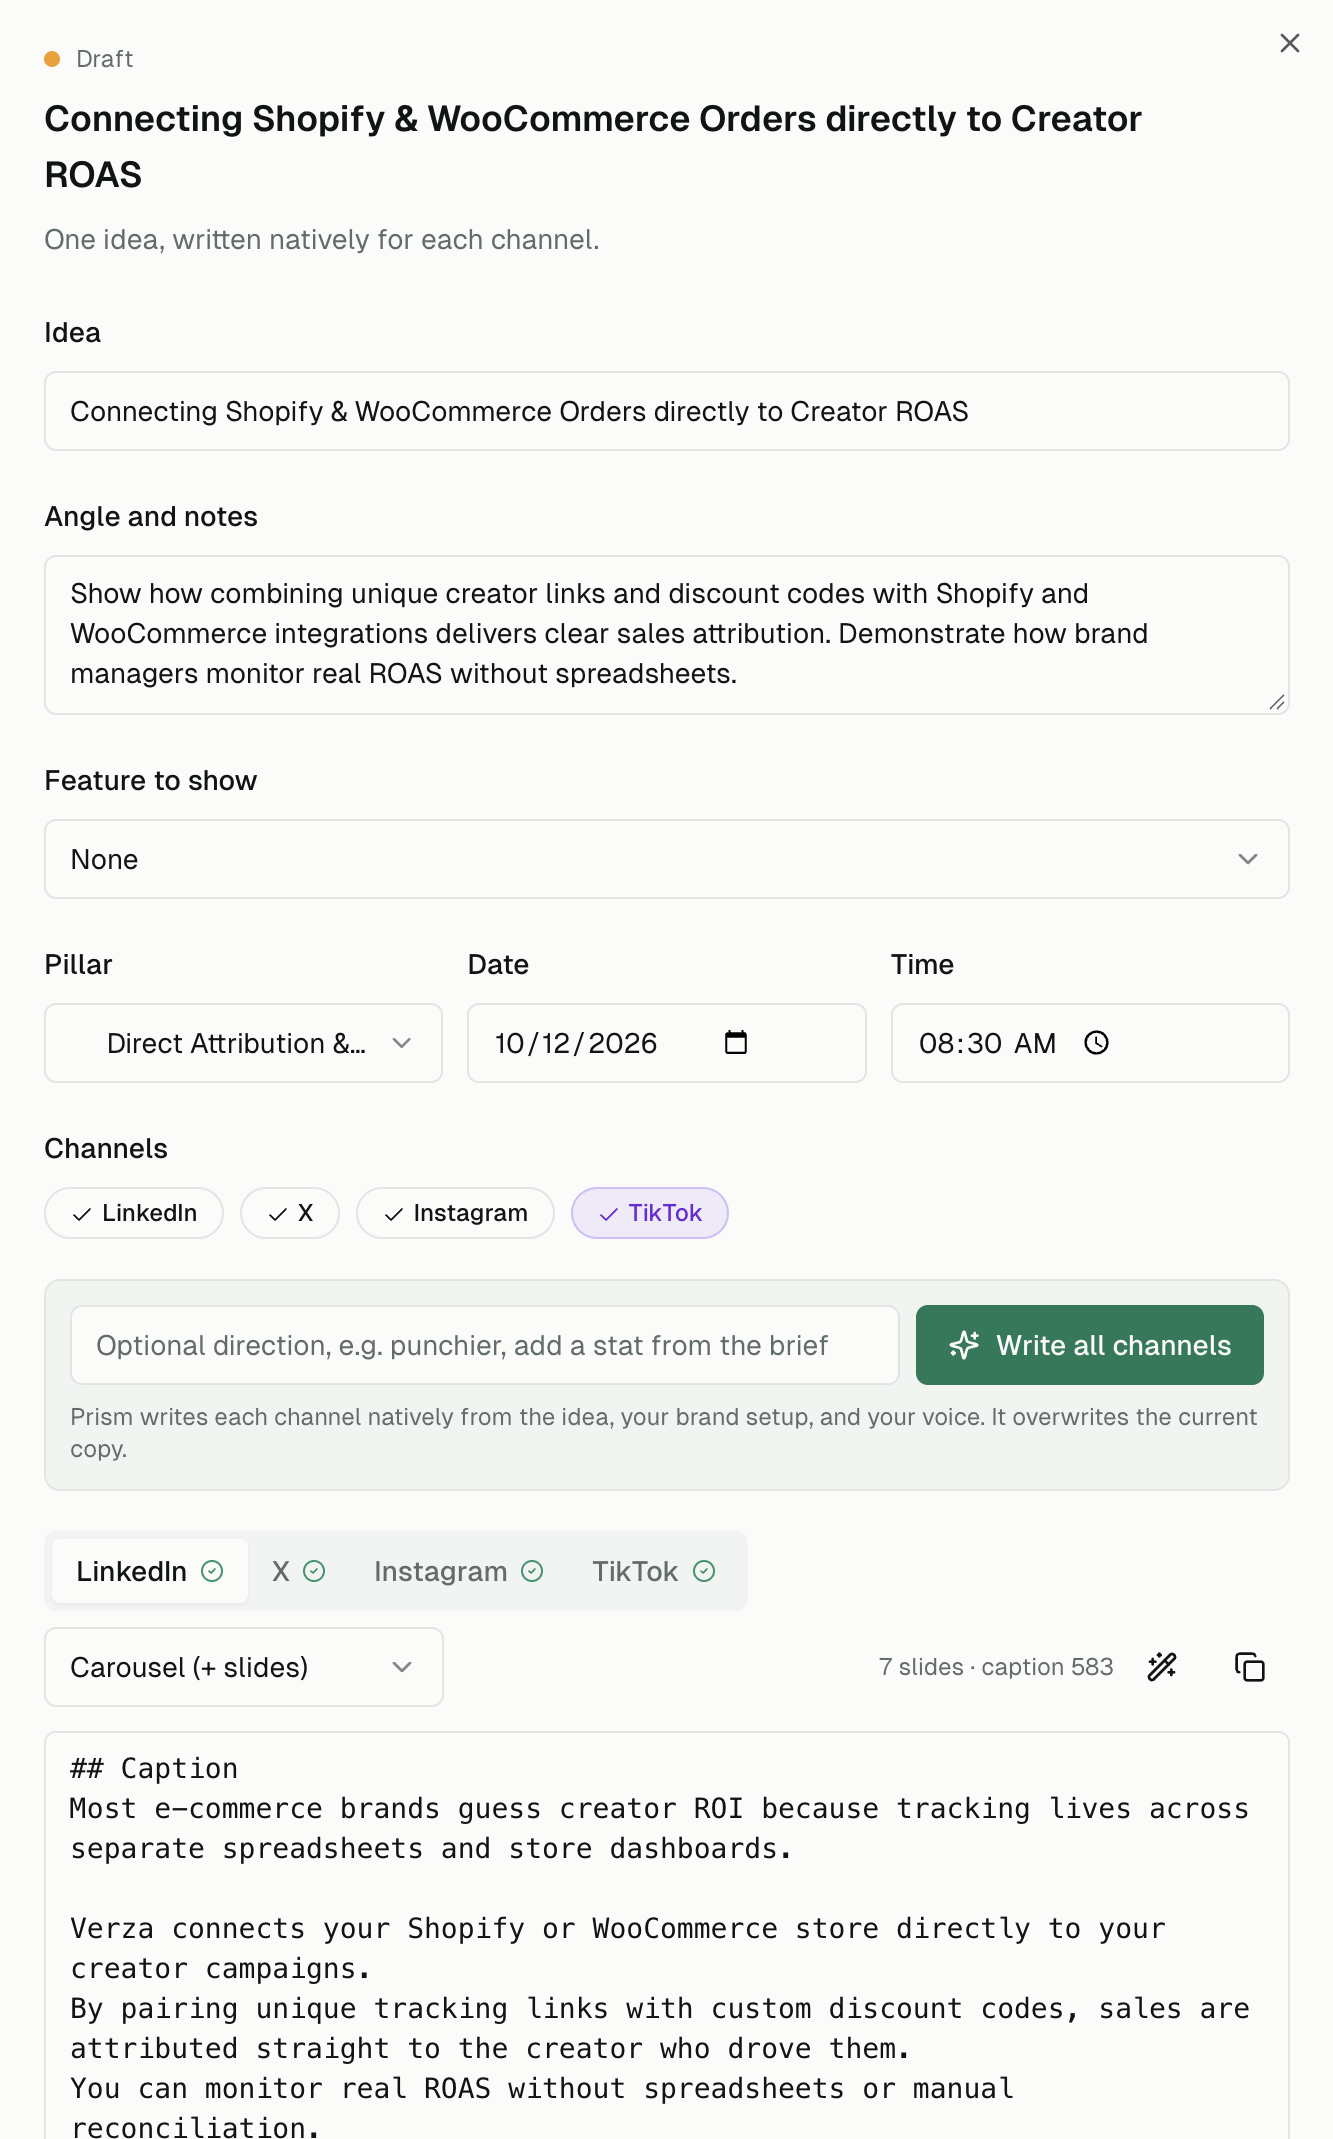Screen dimensions: 1333x2139
Task: Click the magic wand rewrite icon
Action: 1162,1667
